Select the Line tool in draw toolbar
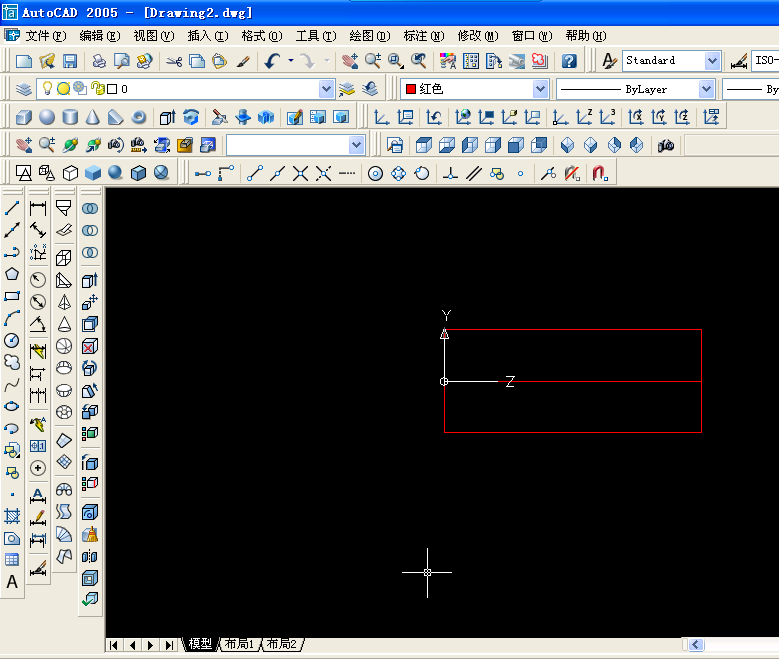Image resolution: width=779 pixels, height=659 pixels. pos(12,208)
